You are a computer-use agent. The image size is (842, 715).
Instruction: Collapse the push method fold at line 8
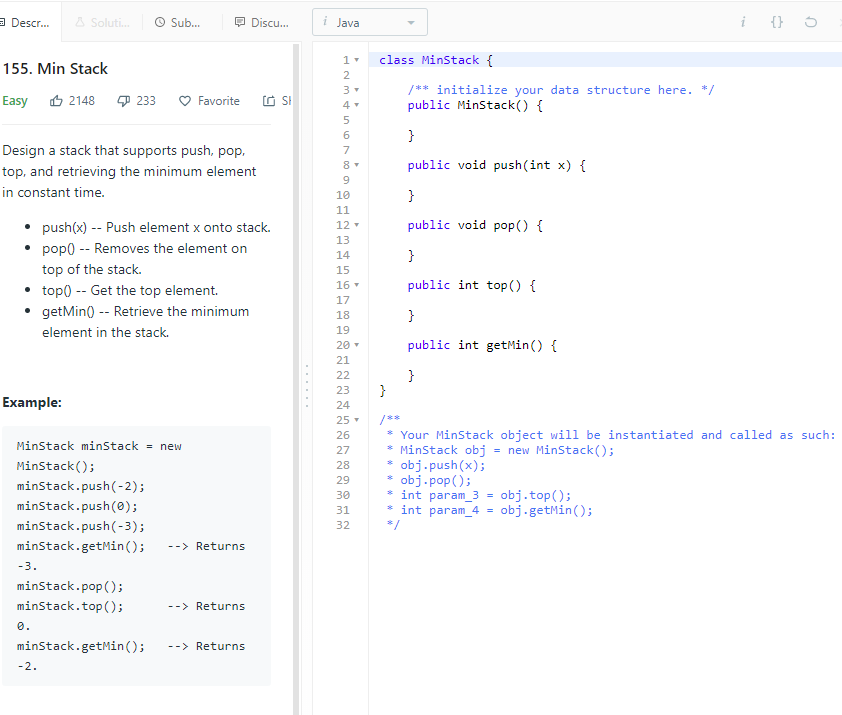point(357,165)
